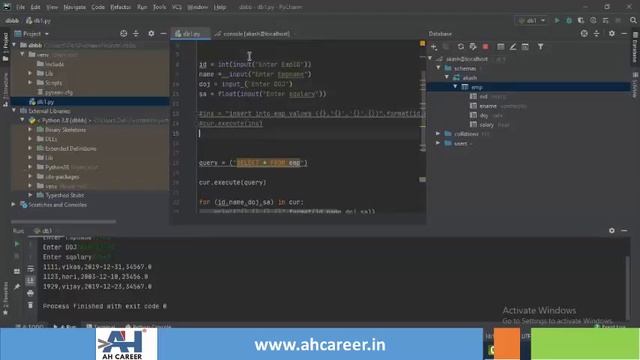Start debugging with the Debug bug icon
The image size is (640, 360).
pyautogui.click(x=569, y=20)
